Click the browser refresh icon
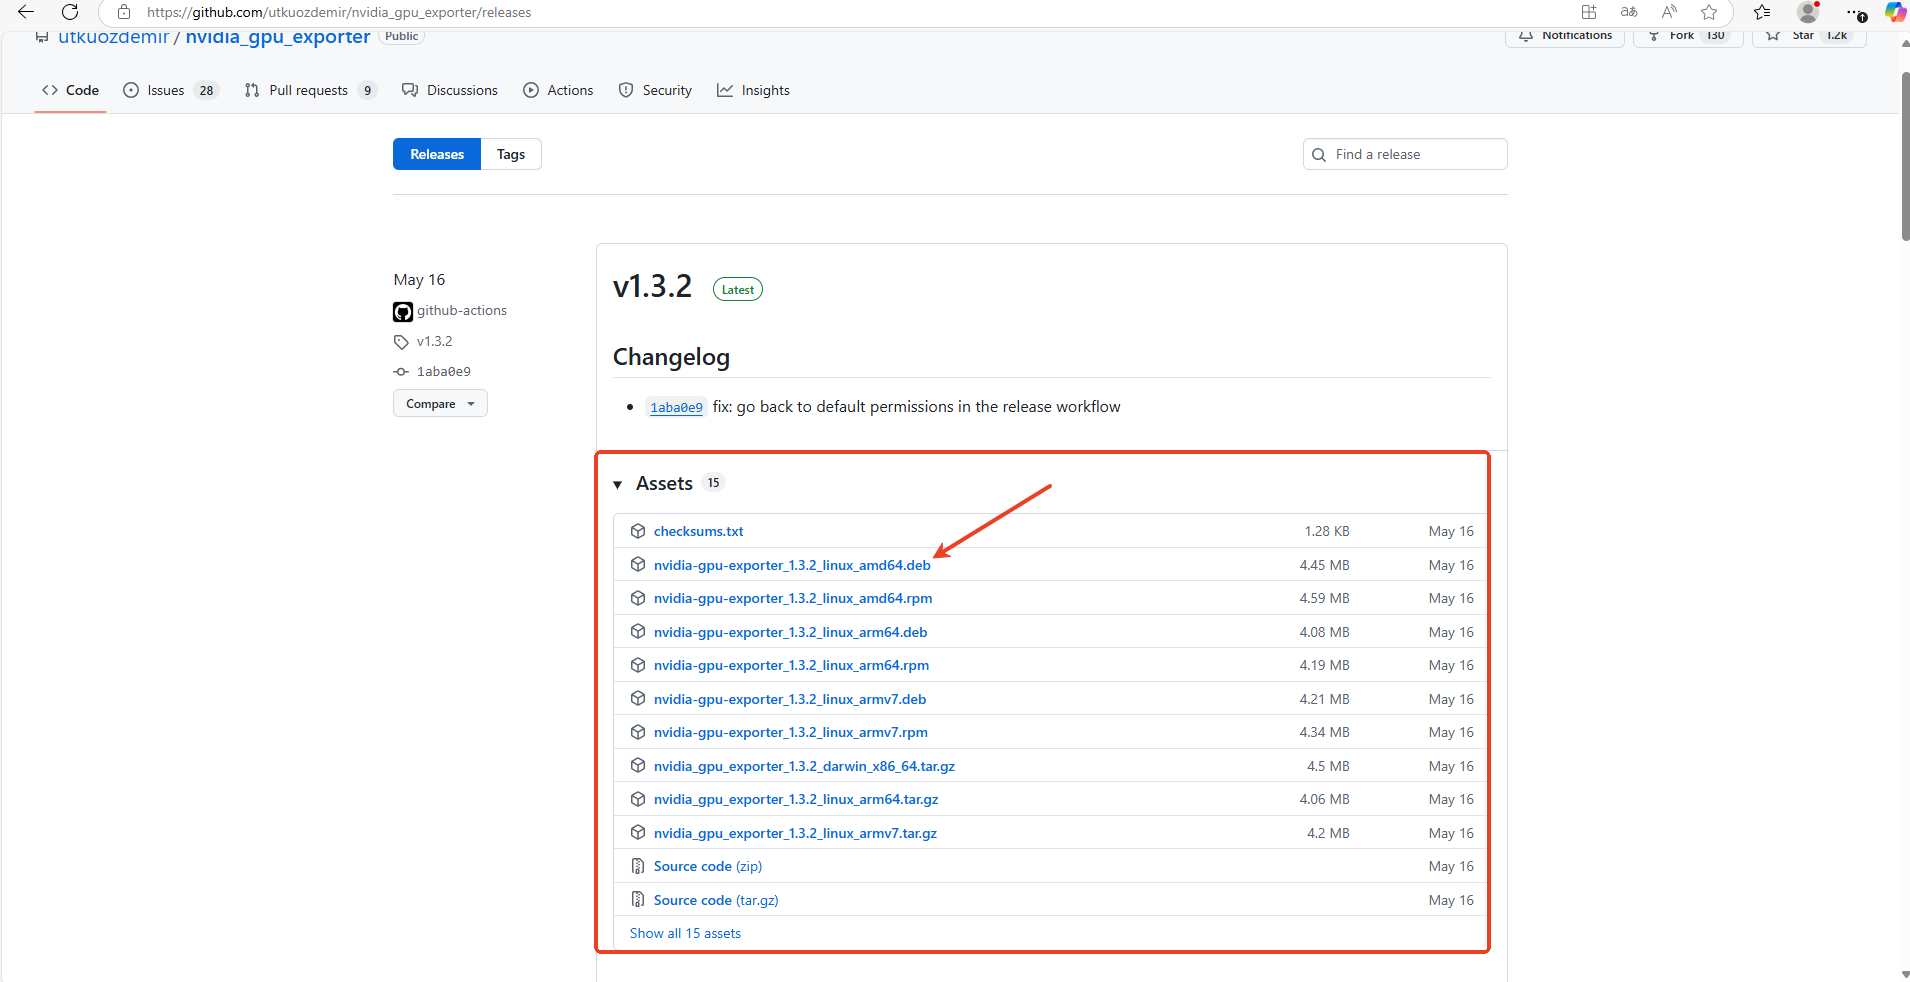Screen dimensions: 1910x982 pyautogui.click(x=70, y=12)
